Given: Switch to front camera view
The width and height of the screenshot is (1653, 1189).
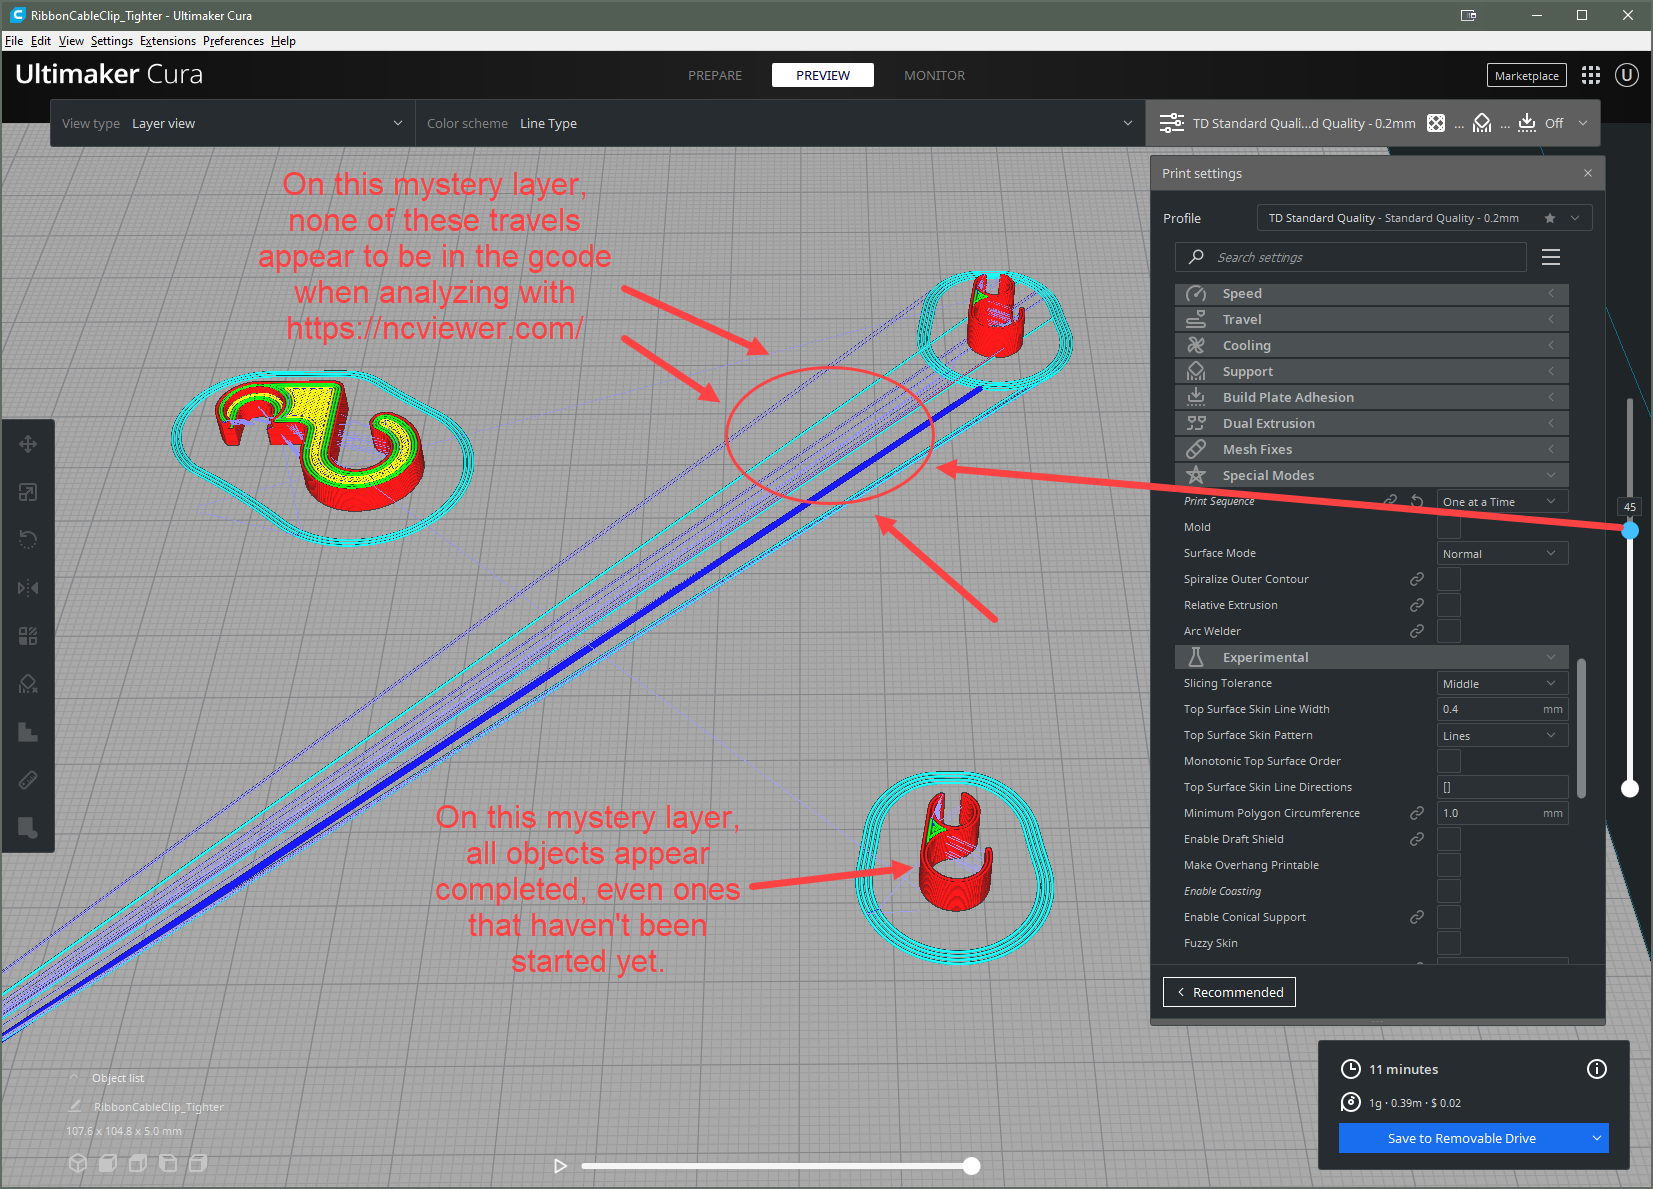Looking at the screenshot, I should pyautogui.click(x=108, y=1163).
